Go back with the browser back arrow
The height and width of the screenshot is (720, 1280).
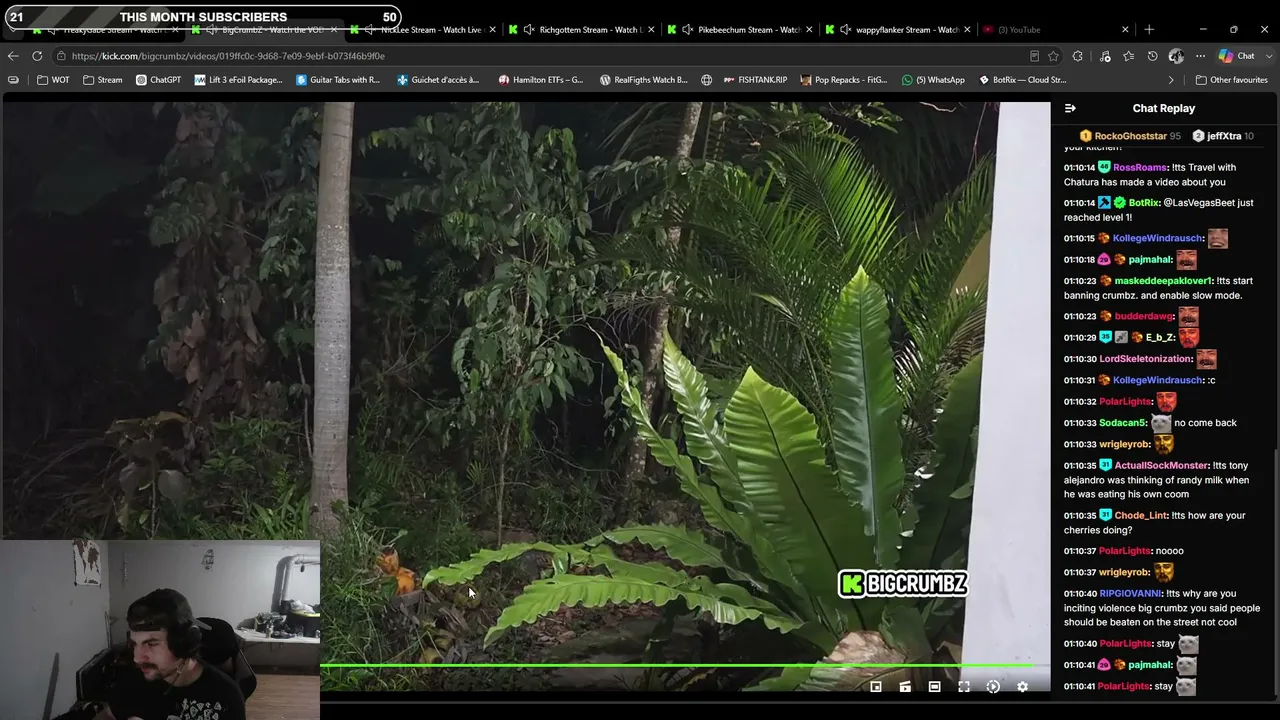(x=12, y=56)
